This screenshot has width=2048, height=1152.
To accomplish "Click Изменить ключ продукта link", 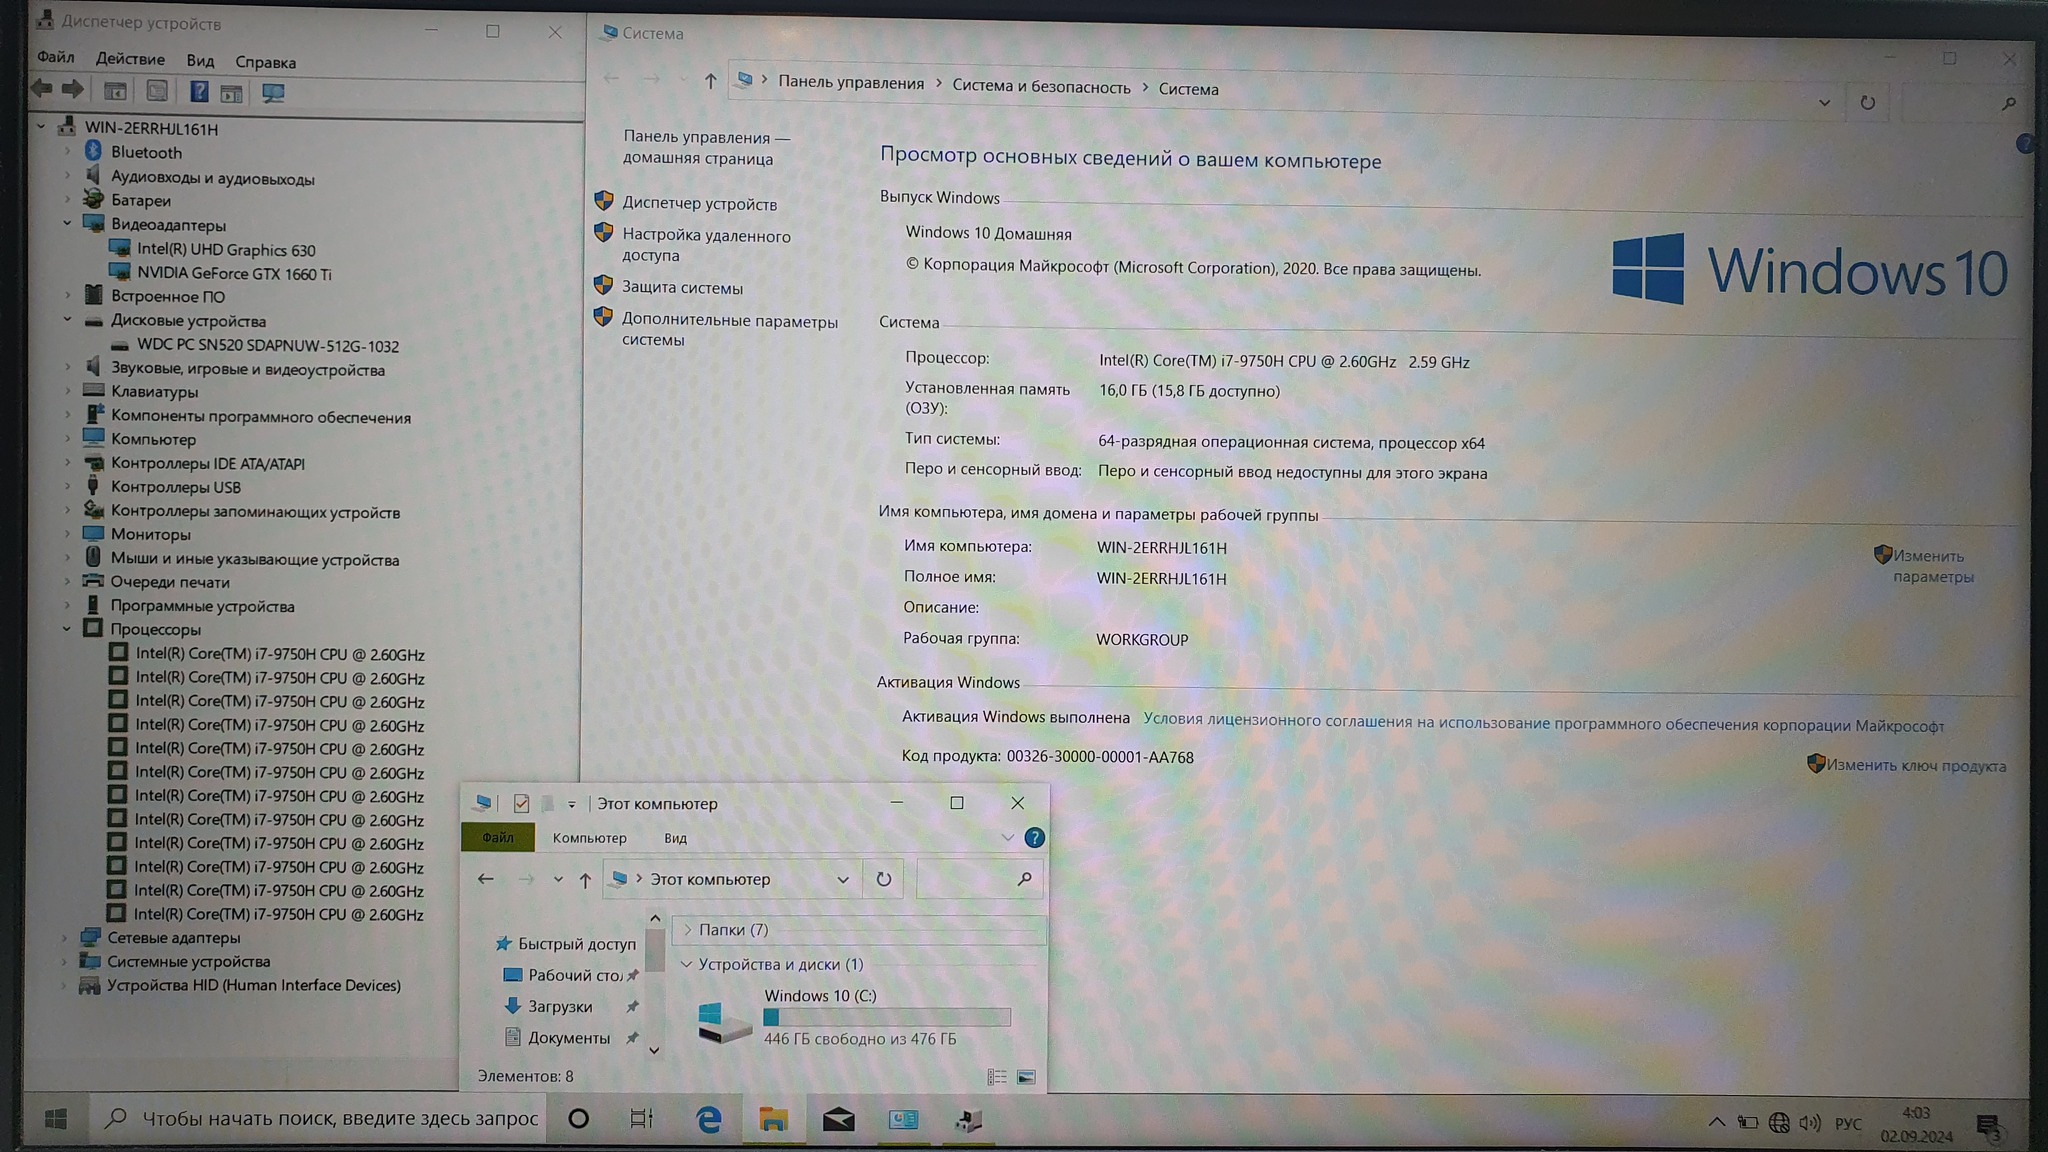I will (x=1915, y=766).
